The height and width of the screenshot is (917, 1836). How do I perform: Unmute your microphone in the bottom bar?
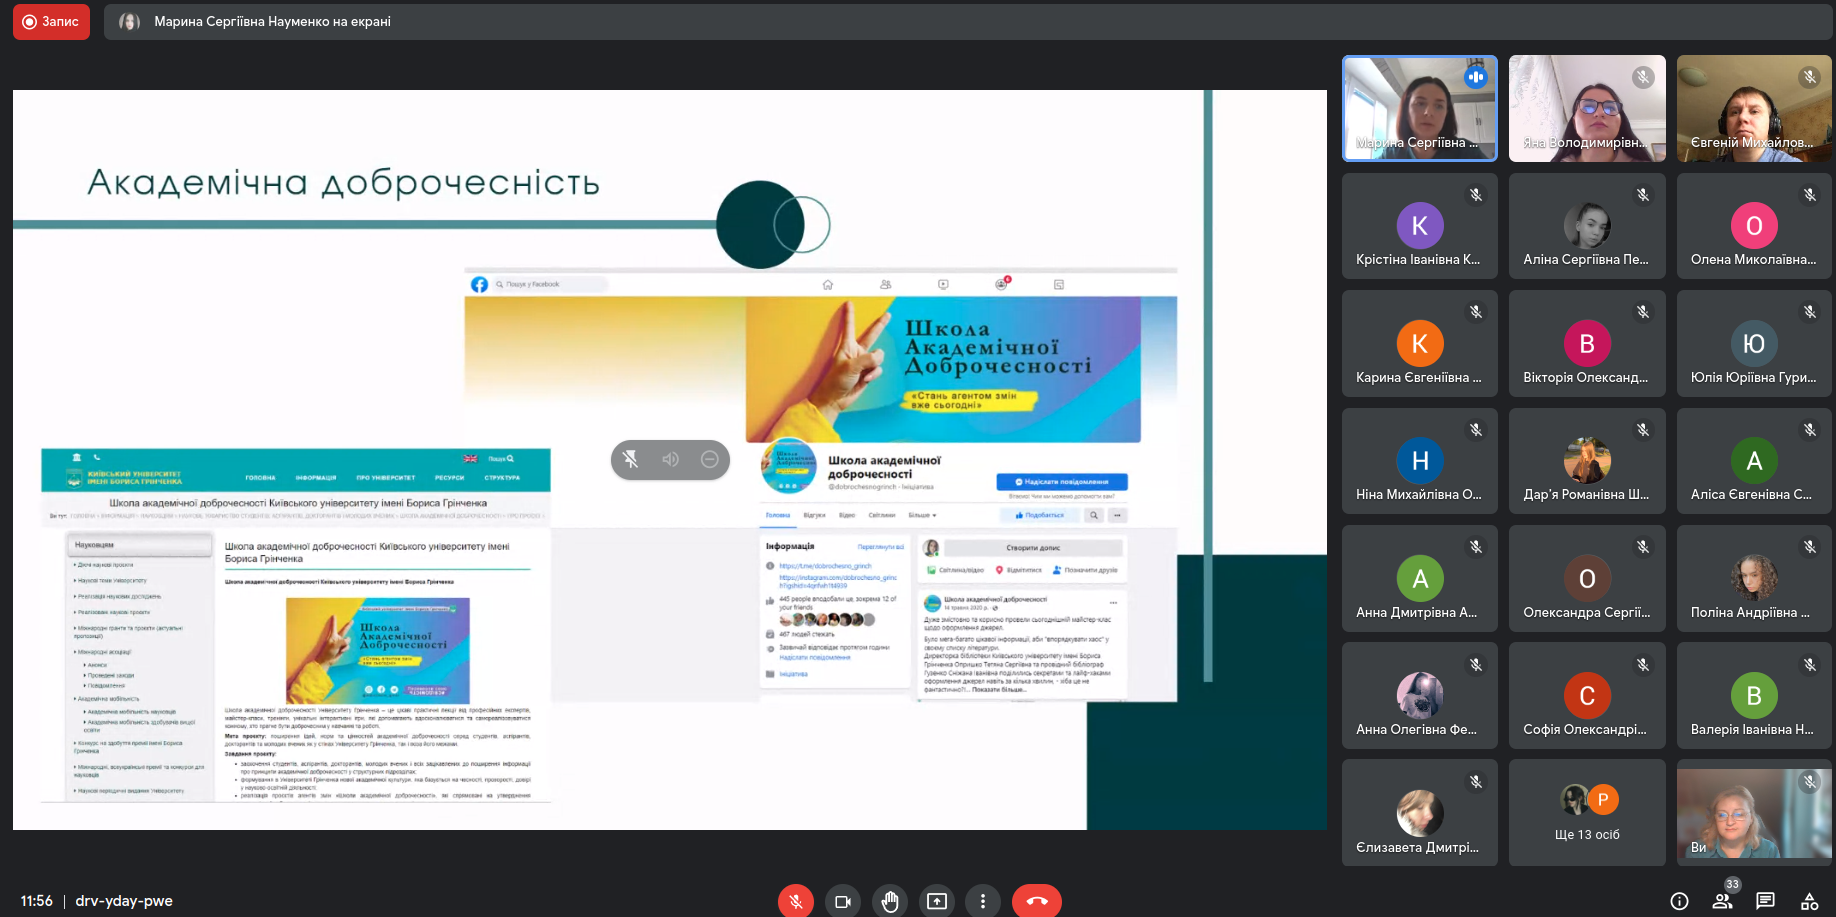click(x=795, y=901)
